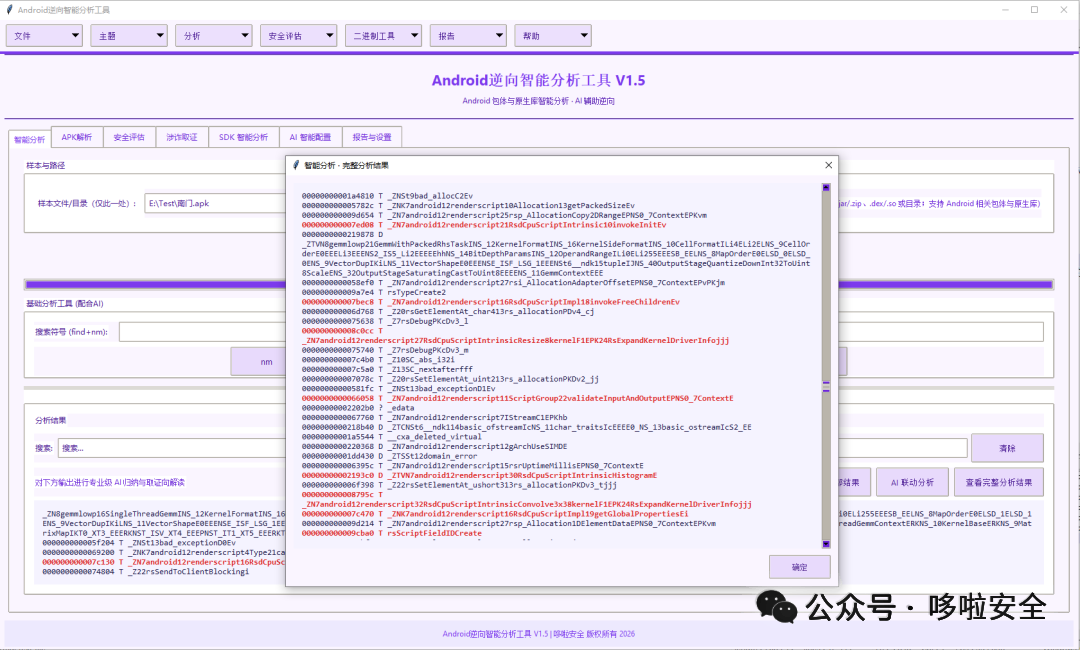Click the dialog scrollbar down arrow
Viewport: 1080px width, 650px height.
[826, 544]
